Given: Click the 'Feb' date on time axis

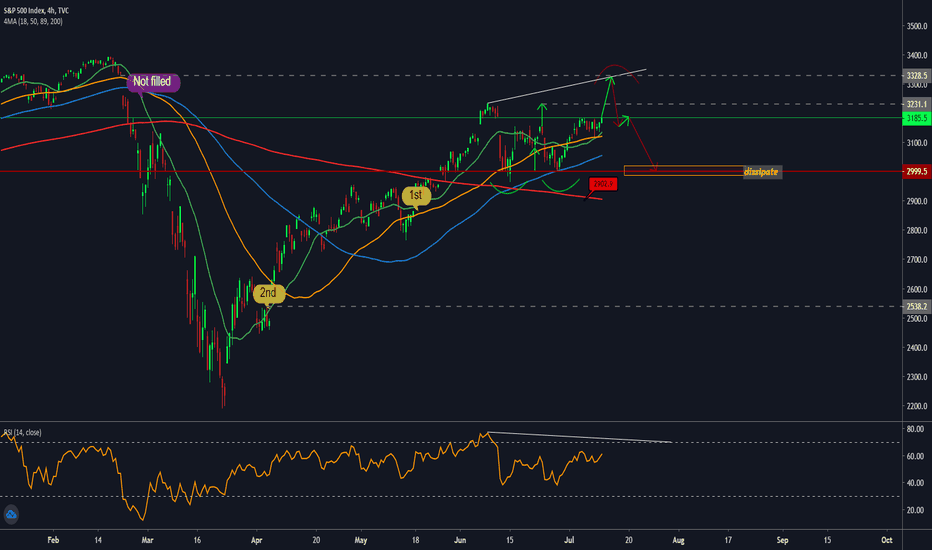Looking at the screenshot, I should pyautogui.click(x=53, y=540).
